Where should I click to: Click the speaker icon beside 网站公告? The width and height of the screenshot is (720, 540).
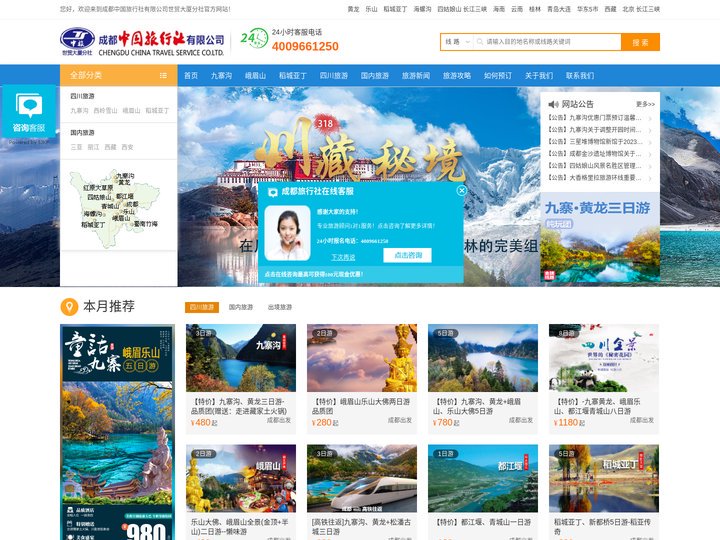[553, 104]
